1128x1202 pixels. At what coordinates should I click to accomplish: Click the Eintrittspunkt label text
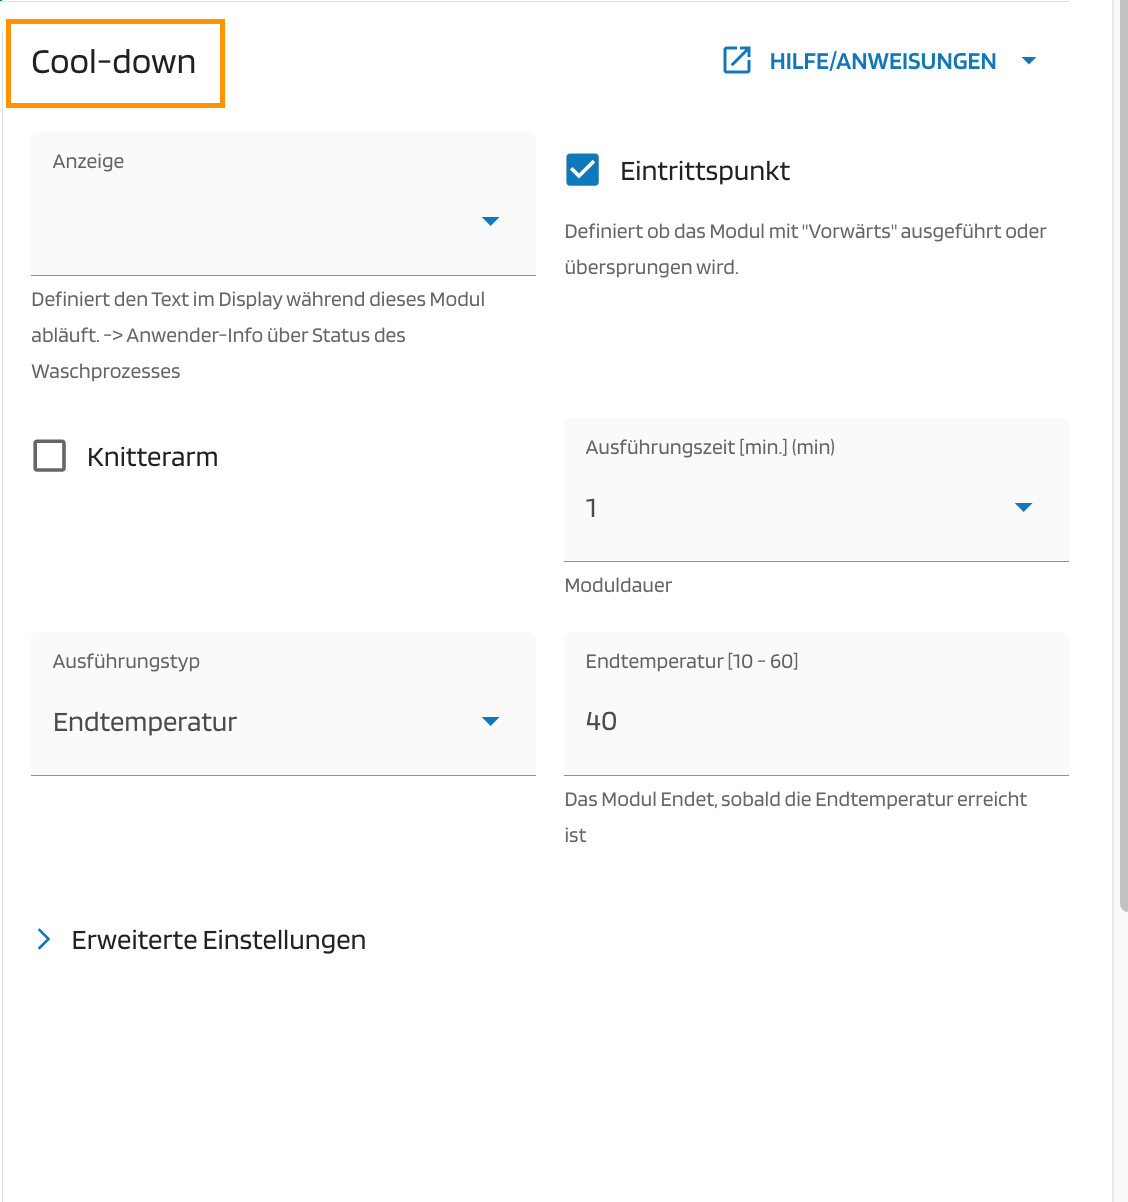point(704,171)
